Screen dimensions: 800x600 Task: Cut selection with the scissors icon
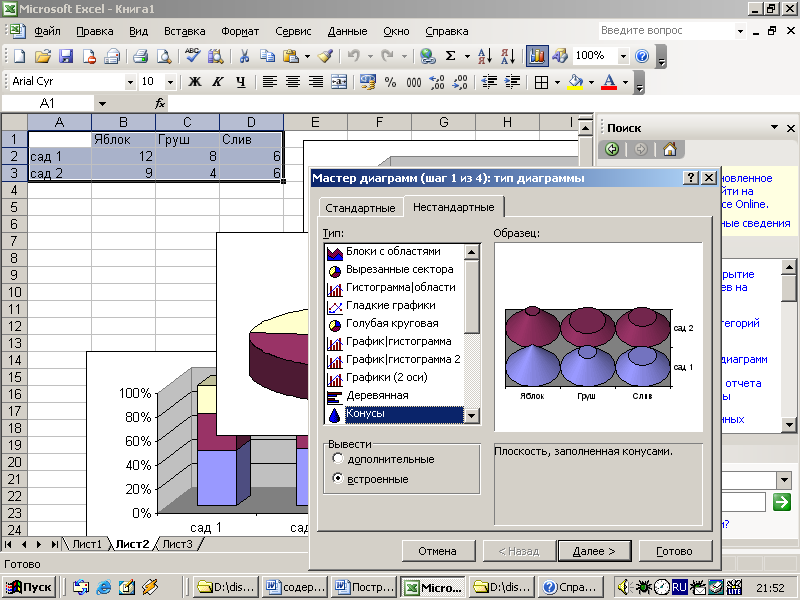(x=244, y=56)
